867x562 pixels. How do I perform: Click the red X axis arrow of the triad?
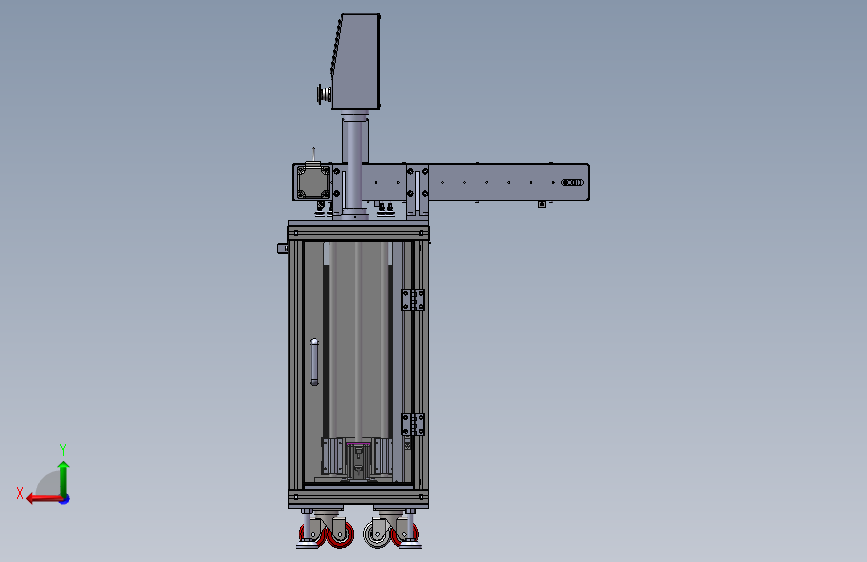(44, 499)
